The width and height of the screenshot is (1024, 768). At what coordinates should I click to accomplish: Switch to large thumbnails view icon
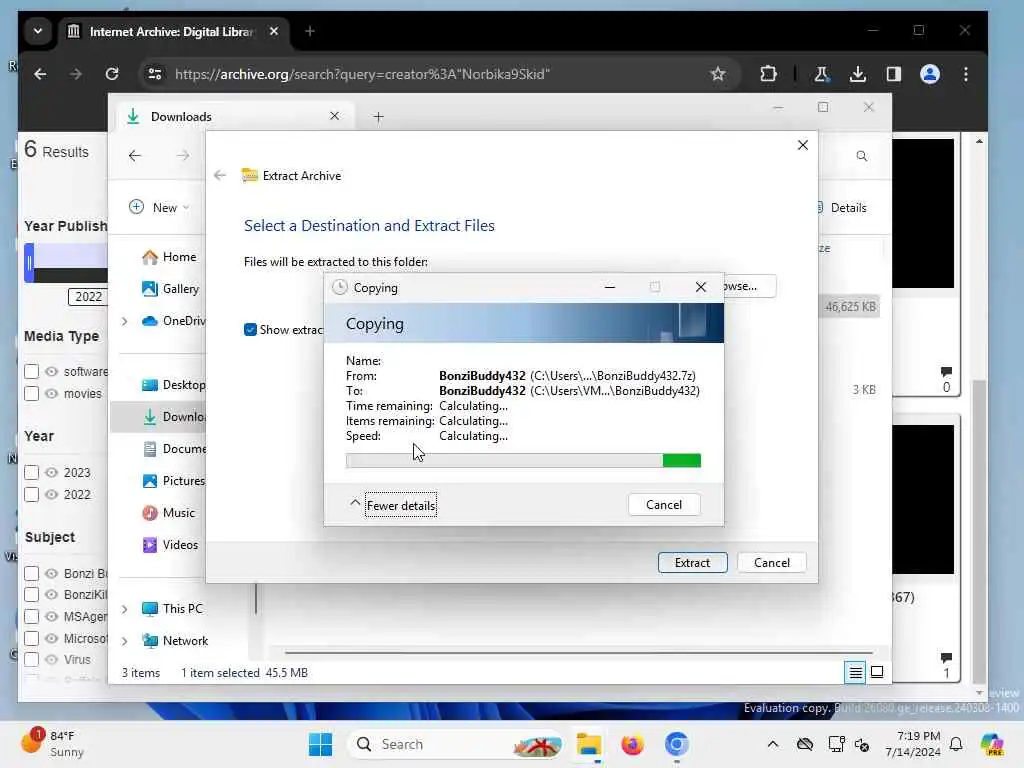877,672
